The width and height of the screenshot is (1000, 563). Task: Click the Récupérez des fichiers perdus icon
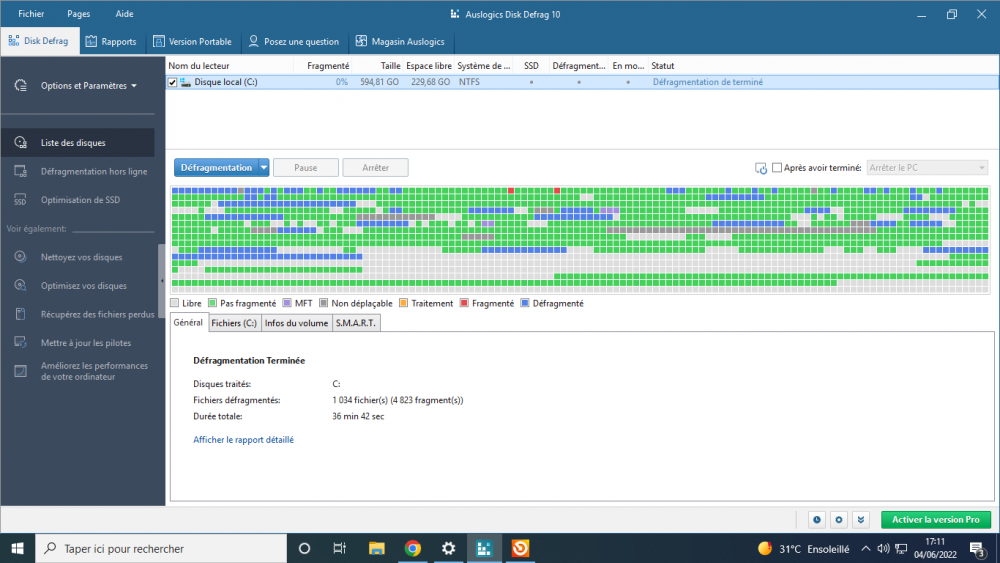(20, 314)
